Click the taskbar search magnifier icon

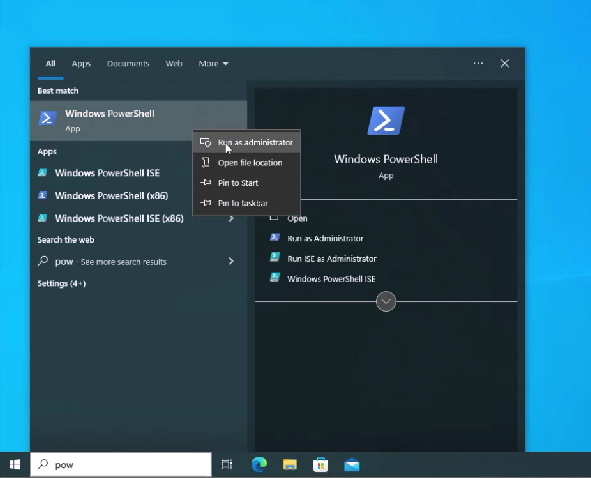pyautogui.click(x=43, y=464)
